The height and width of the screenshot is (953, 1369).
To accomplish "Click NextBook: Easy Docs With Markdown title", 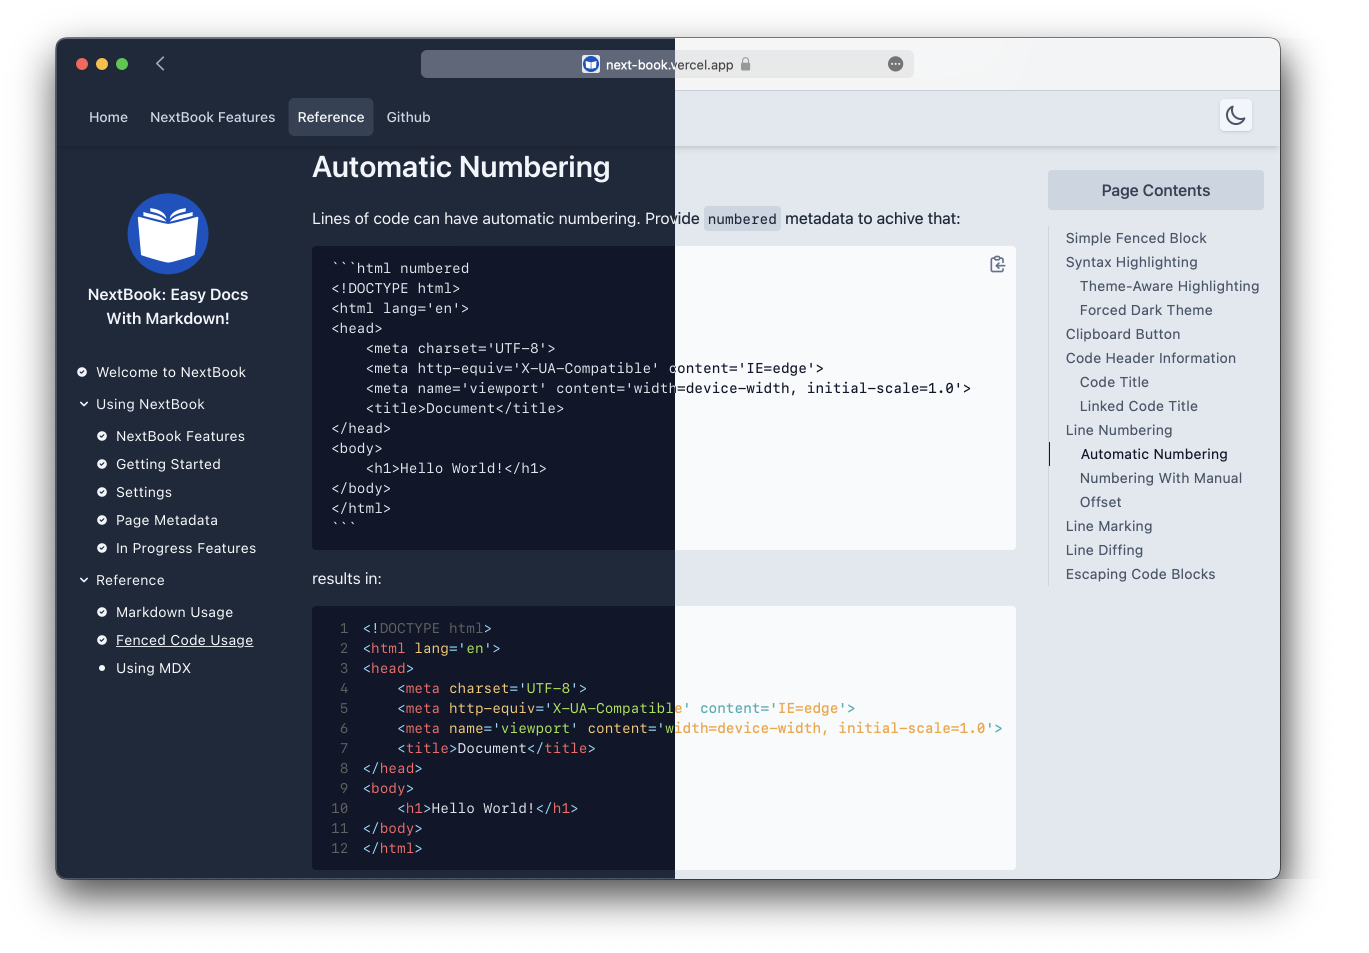I will (168, 306).
